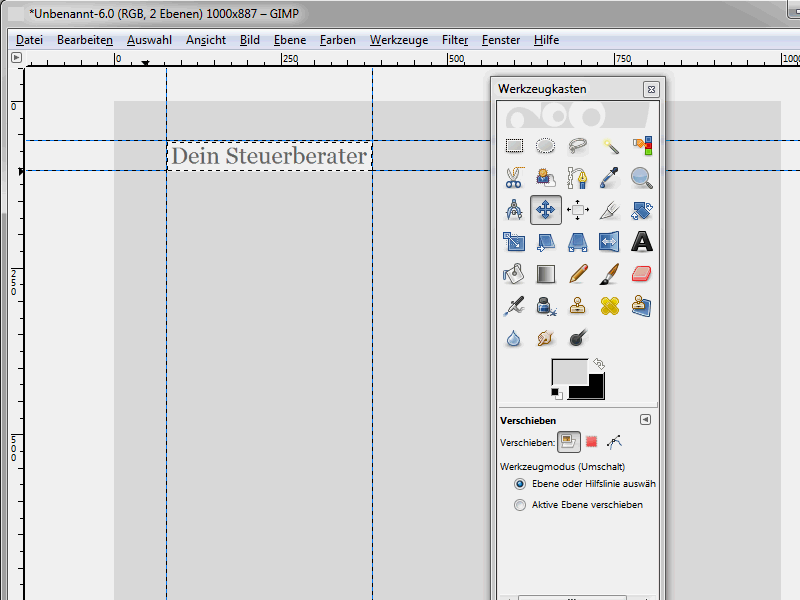
Task: Open the Bild menu
Action: point(249,40)
